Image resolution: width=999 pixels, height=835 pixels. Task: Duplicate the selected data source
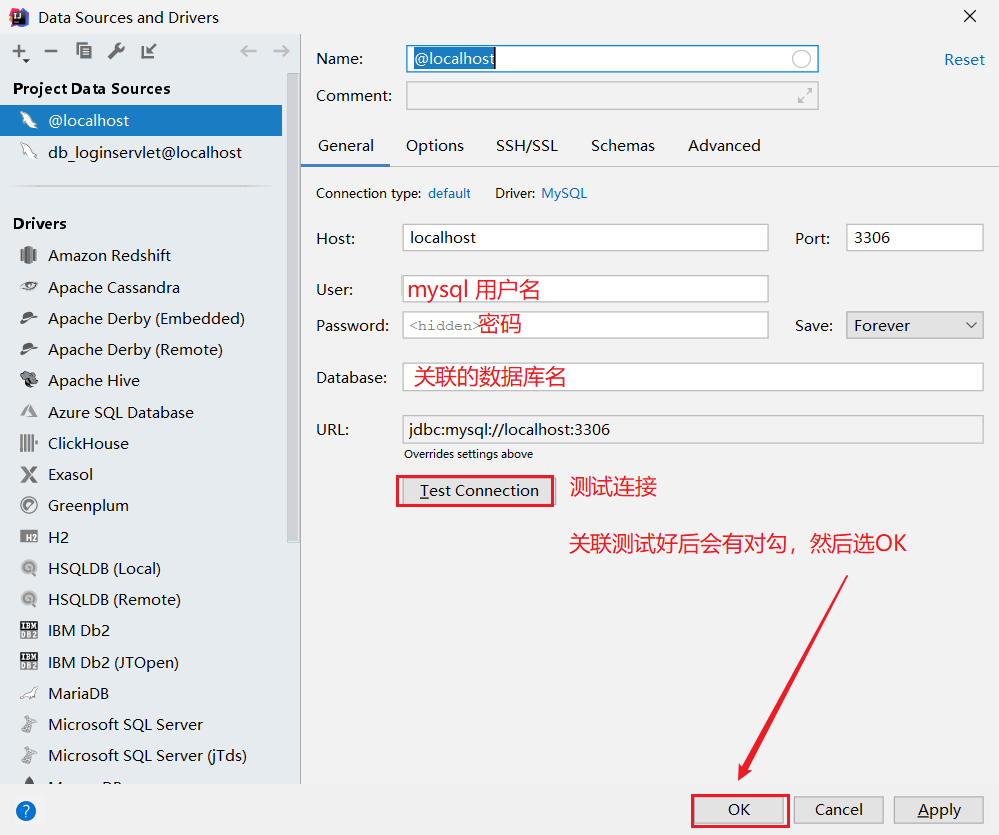[83, 51]
